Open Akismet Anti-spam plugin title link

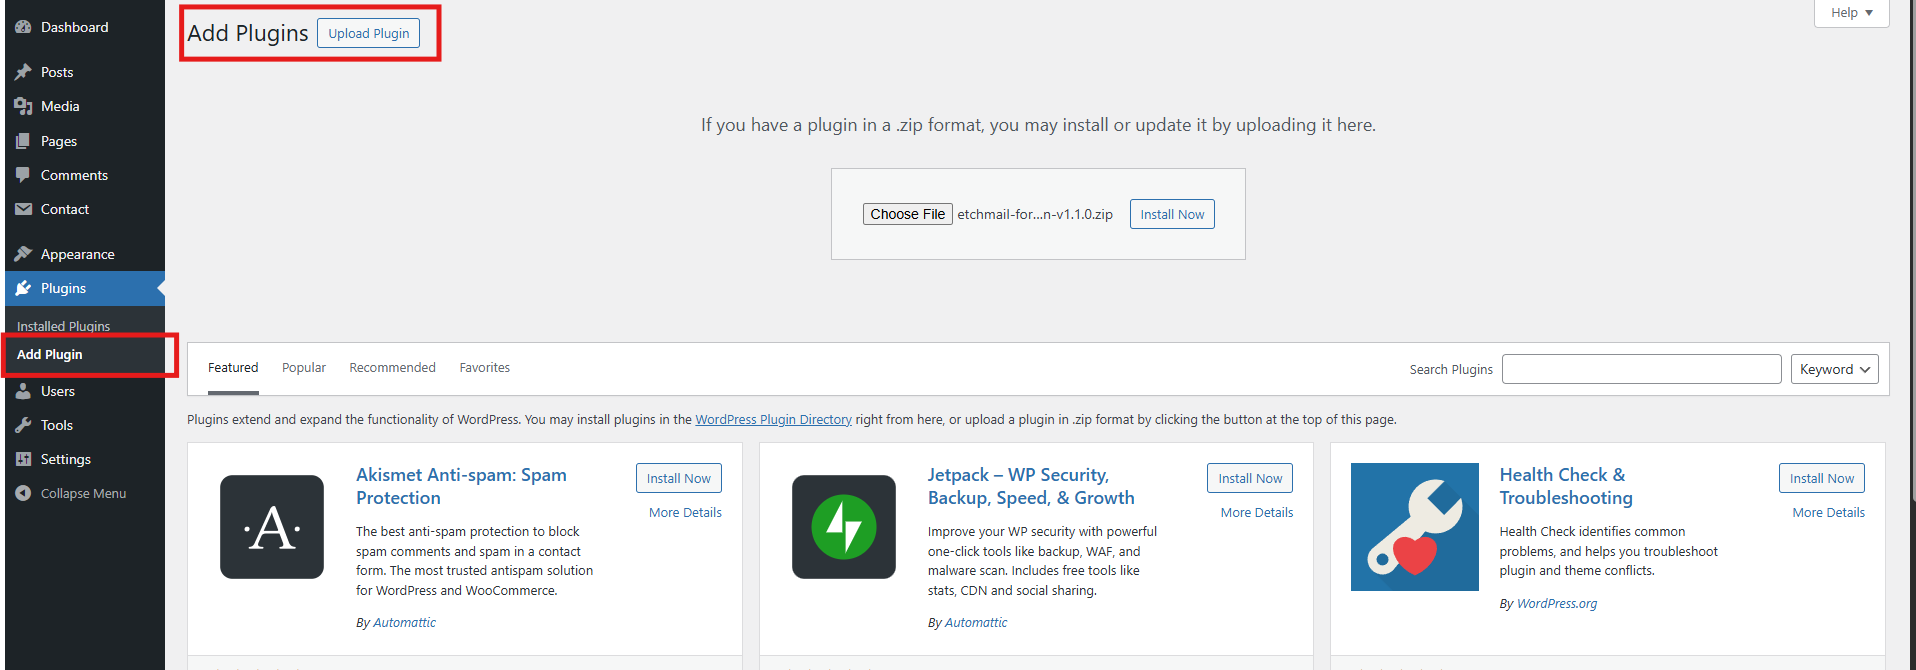(461, 486)
